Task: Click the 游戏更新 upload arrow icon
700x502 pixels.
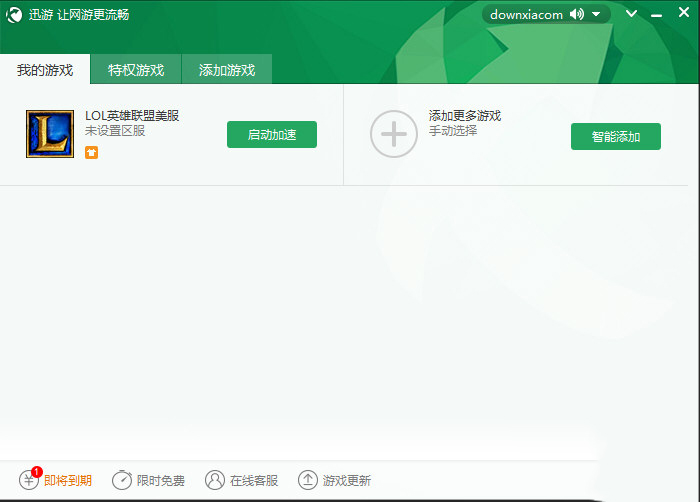Action: click(x=308, y=480)
